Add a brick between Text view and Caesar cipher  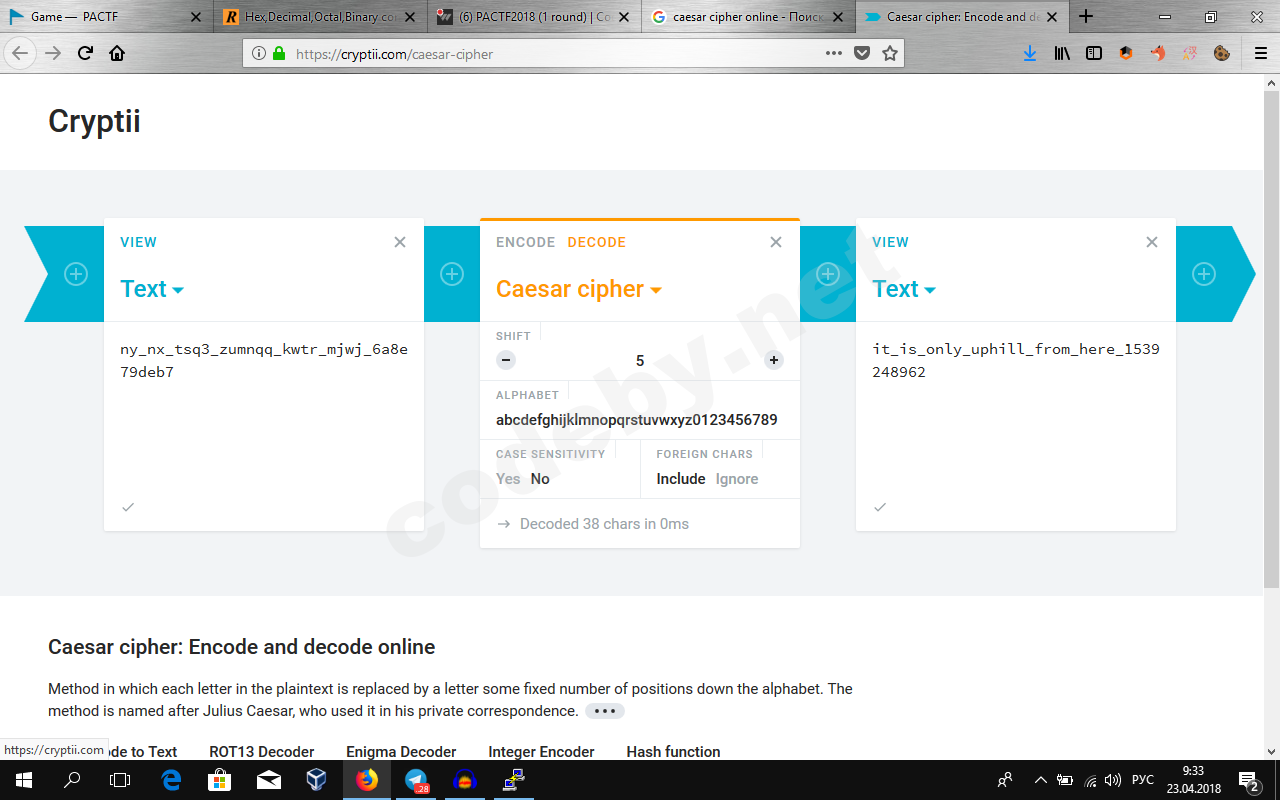[x=452, y=274]
